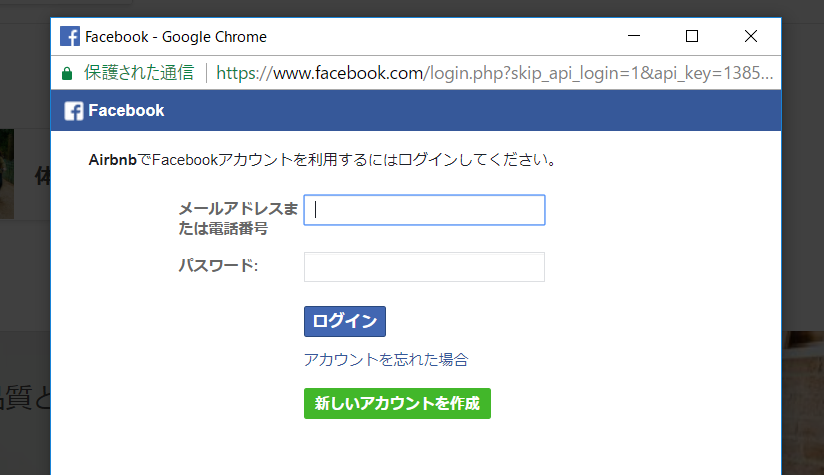Viewport: 824px width, 475px height.
Task: Click the green 新しいアカウントを作成 button
Action: 397,404
